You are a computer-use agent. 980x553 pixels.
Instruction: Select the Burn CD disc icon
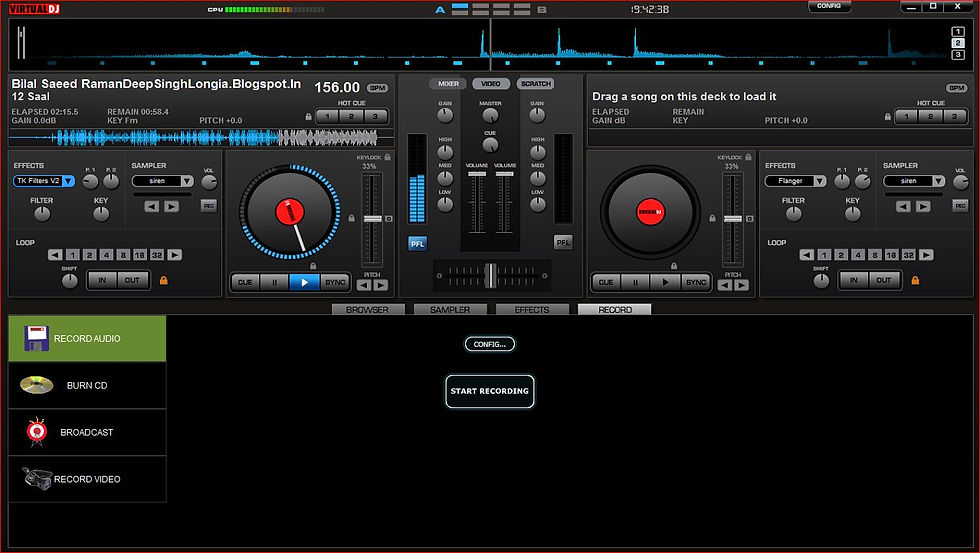pyautogui.click(x=36, y=385)
